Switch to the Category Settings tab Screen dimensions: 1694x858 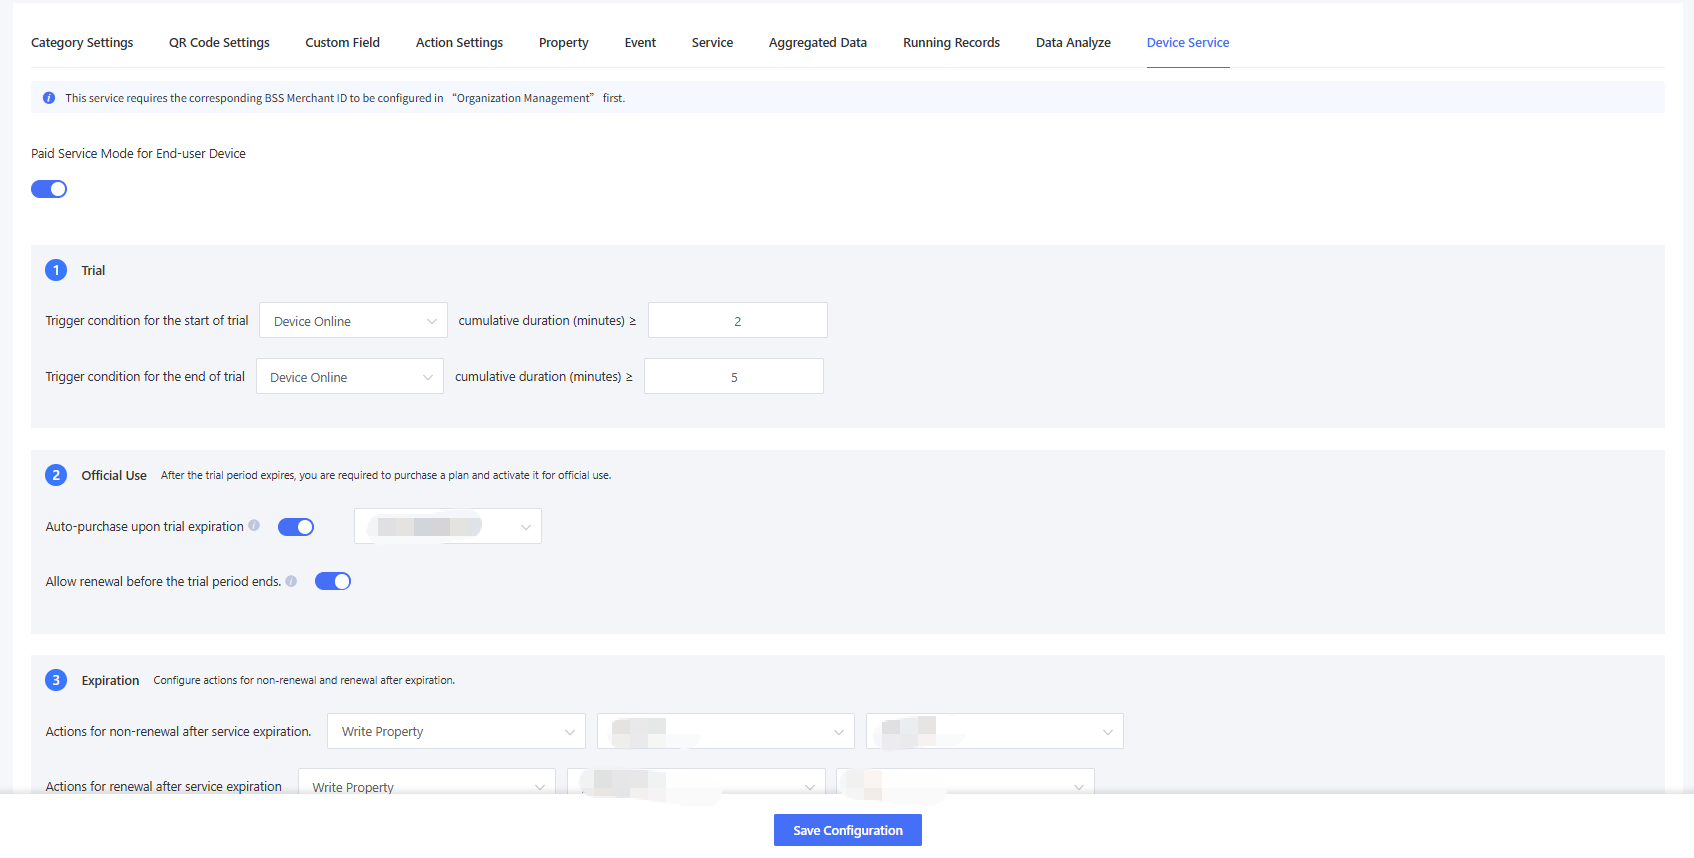click(82, 43)
